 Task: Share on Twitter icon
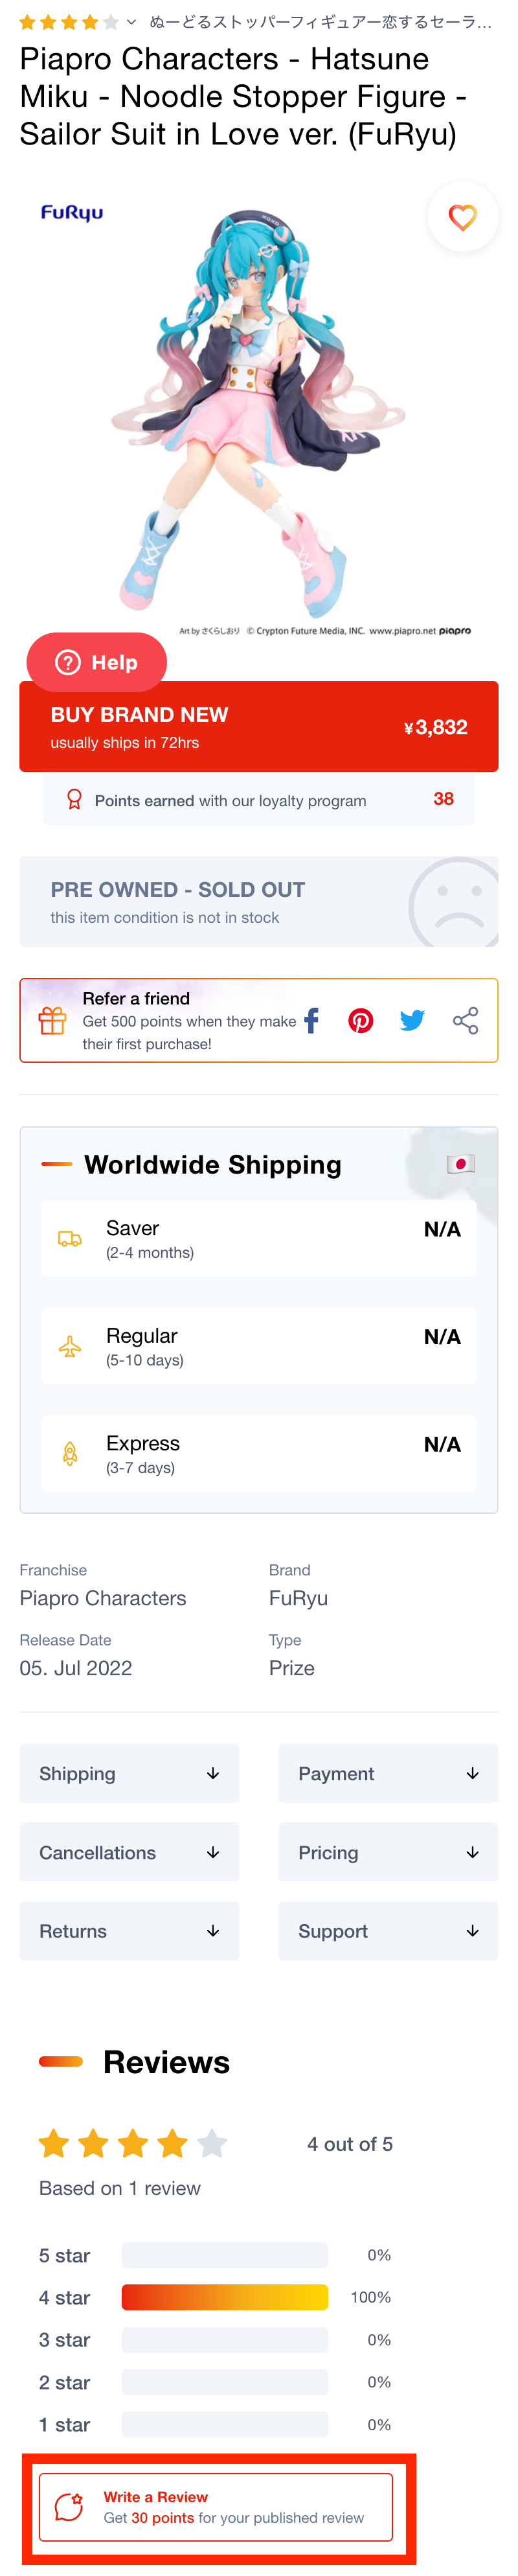pos(412,1020)
